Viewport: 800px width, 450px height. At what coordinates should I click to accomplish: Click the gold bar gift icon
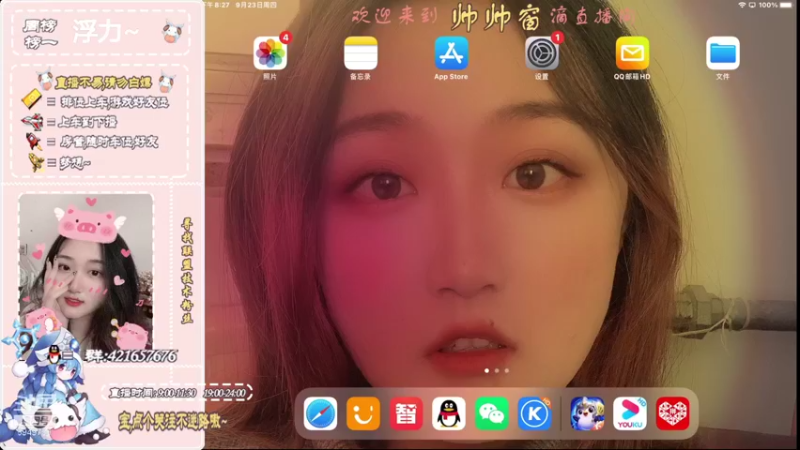pos(32,98)
